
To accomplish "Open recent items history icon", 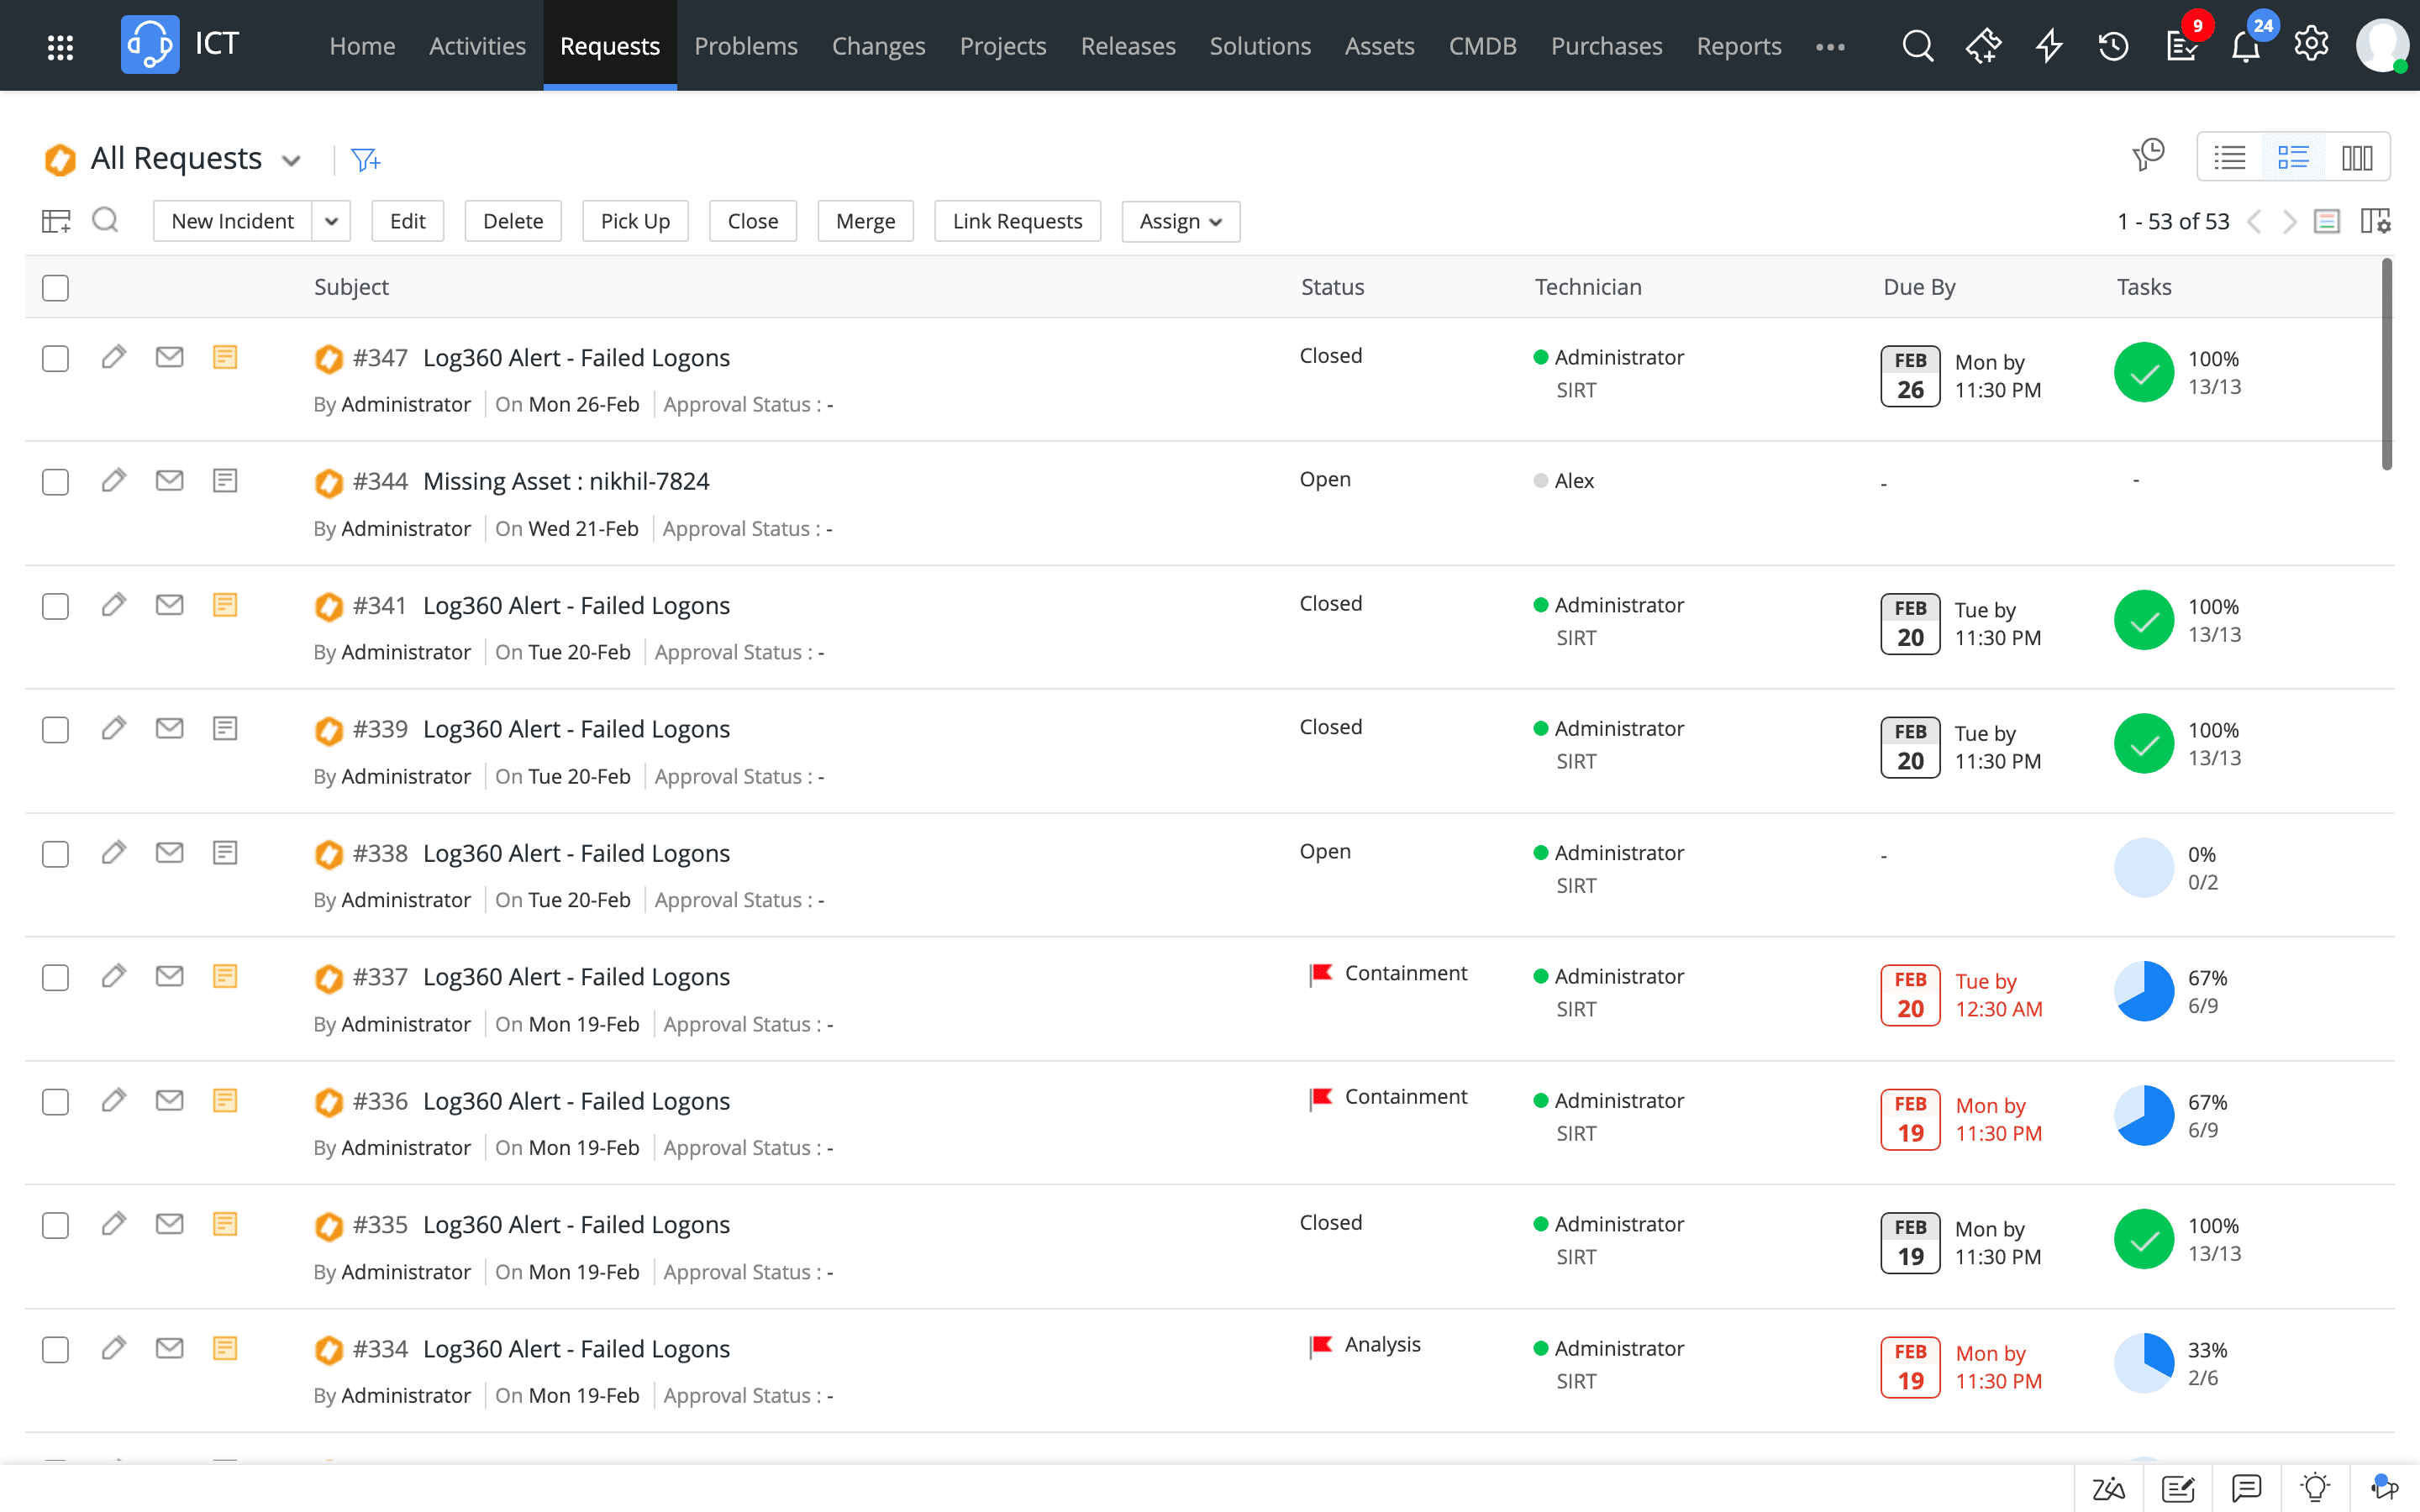I will [2113, 46].
